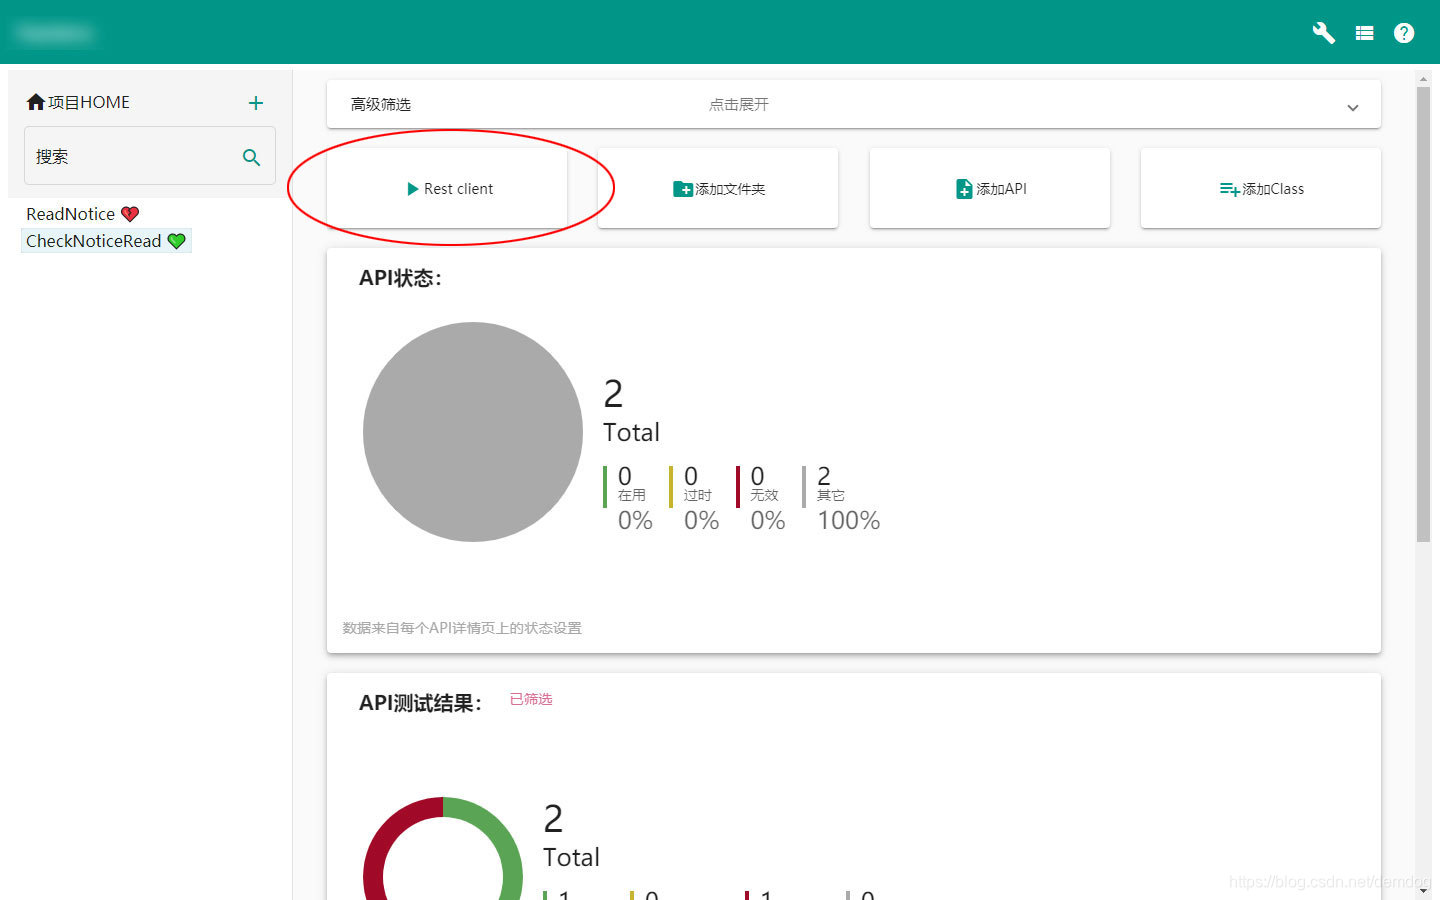Expand the 高级筛选 panel chevron
The height and width of the screenshot is (900, 1440).
point(1352,107)
